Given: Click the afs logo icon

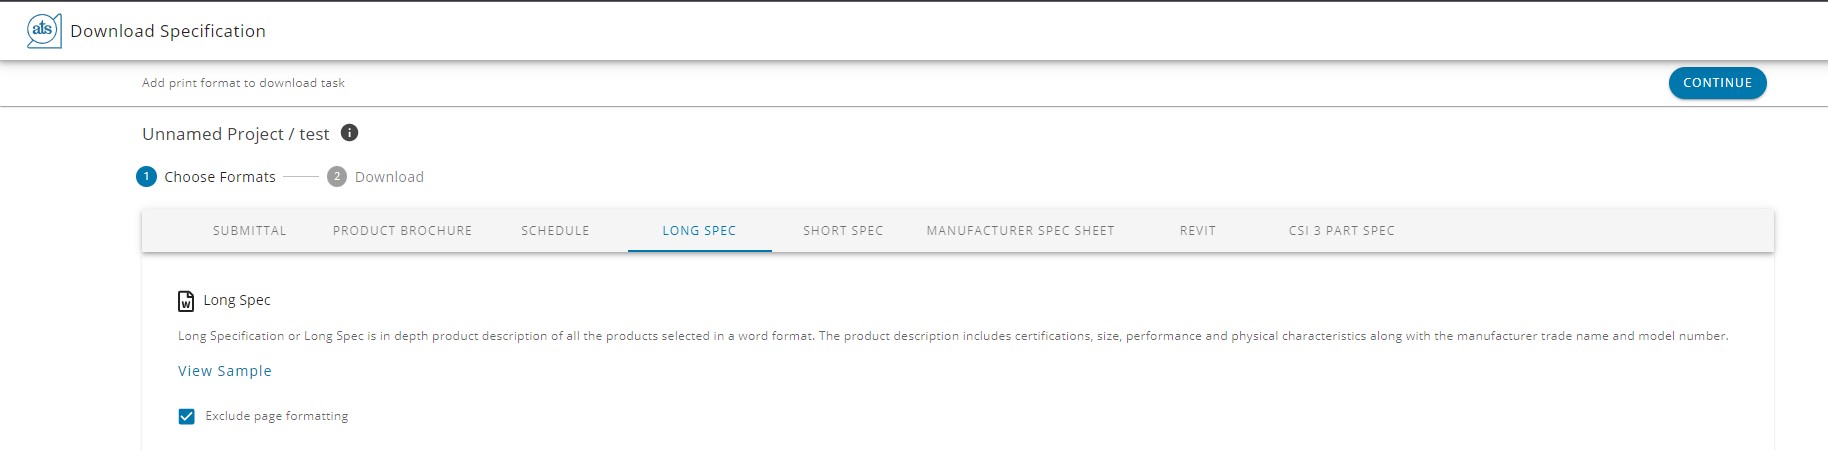Looking at the screenshot, I should [x=44, y=31].
